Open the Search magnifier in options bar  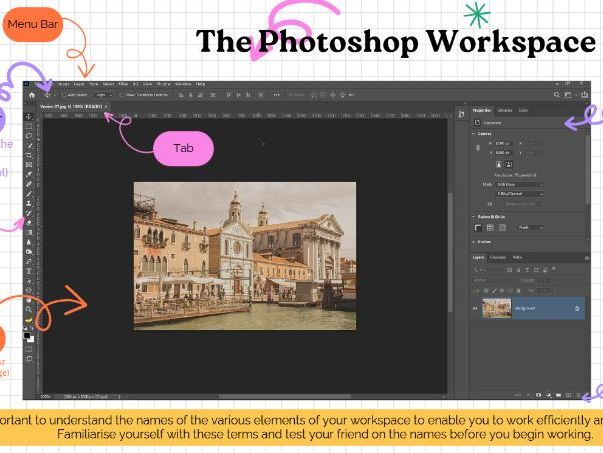coord(556,95)
